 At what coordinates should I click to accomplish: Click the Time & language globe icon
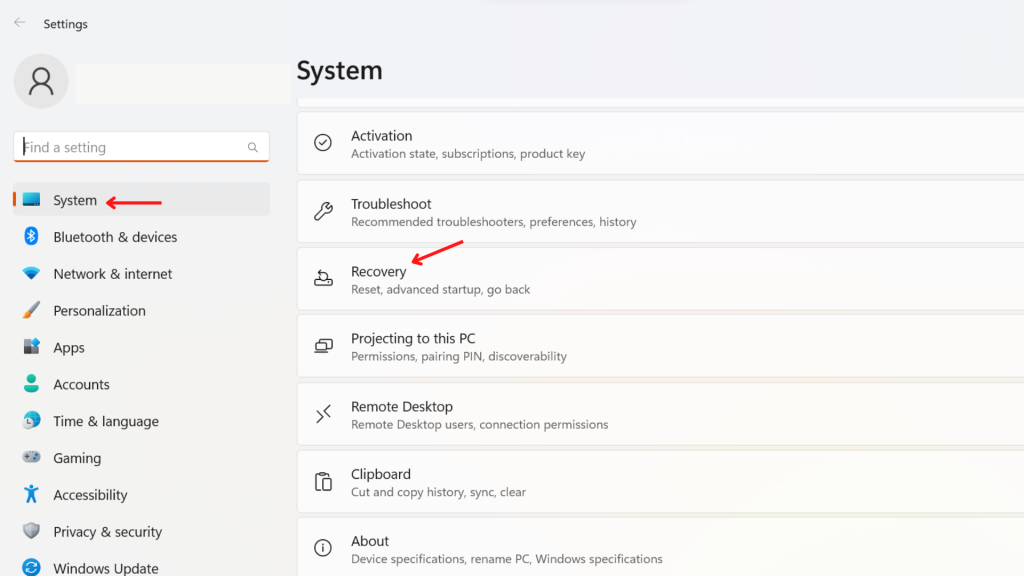coord(31,421)
